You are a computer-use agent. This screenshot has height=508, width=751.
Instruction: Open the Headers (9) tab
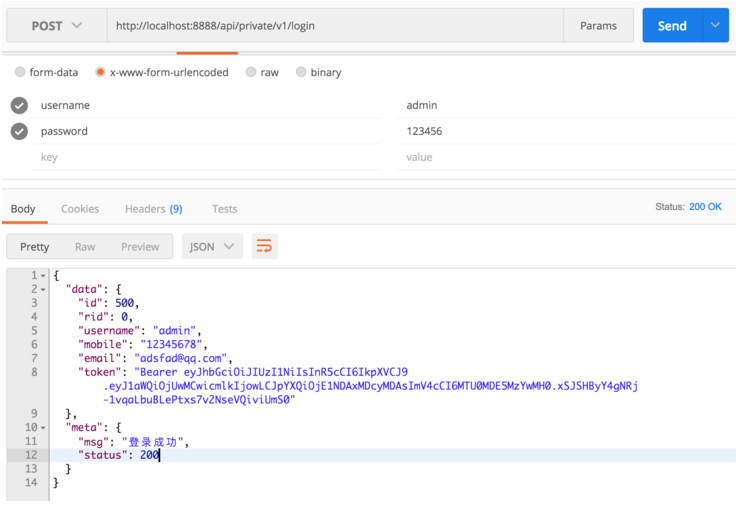(x=153, y=209)
